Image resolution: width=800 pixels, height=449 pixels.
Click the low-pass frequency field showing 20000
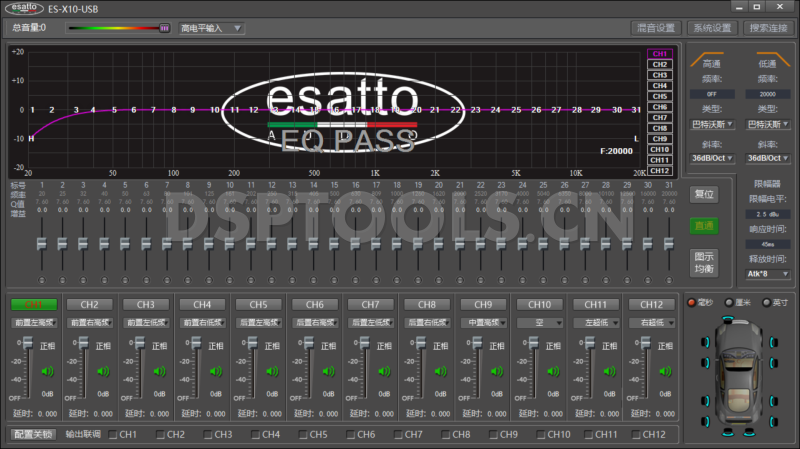(768, 94)
